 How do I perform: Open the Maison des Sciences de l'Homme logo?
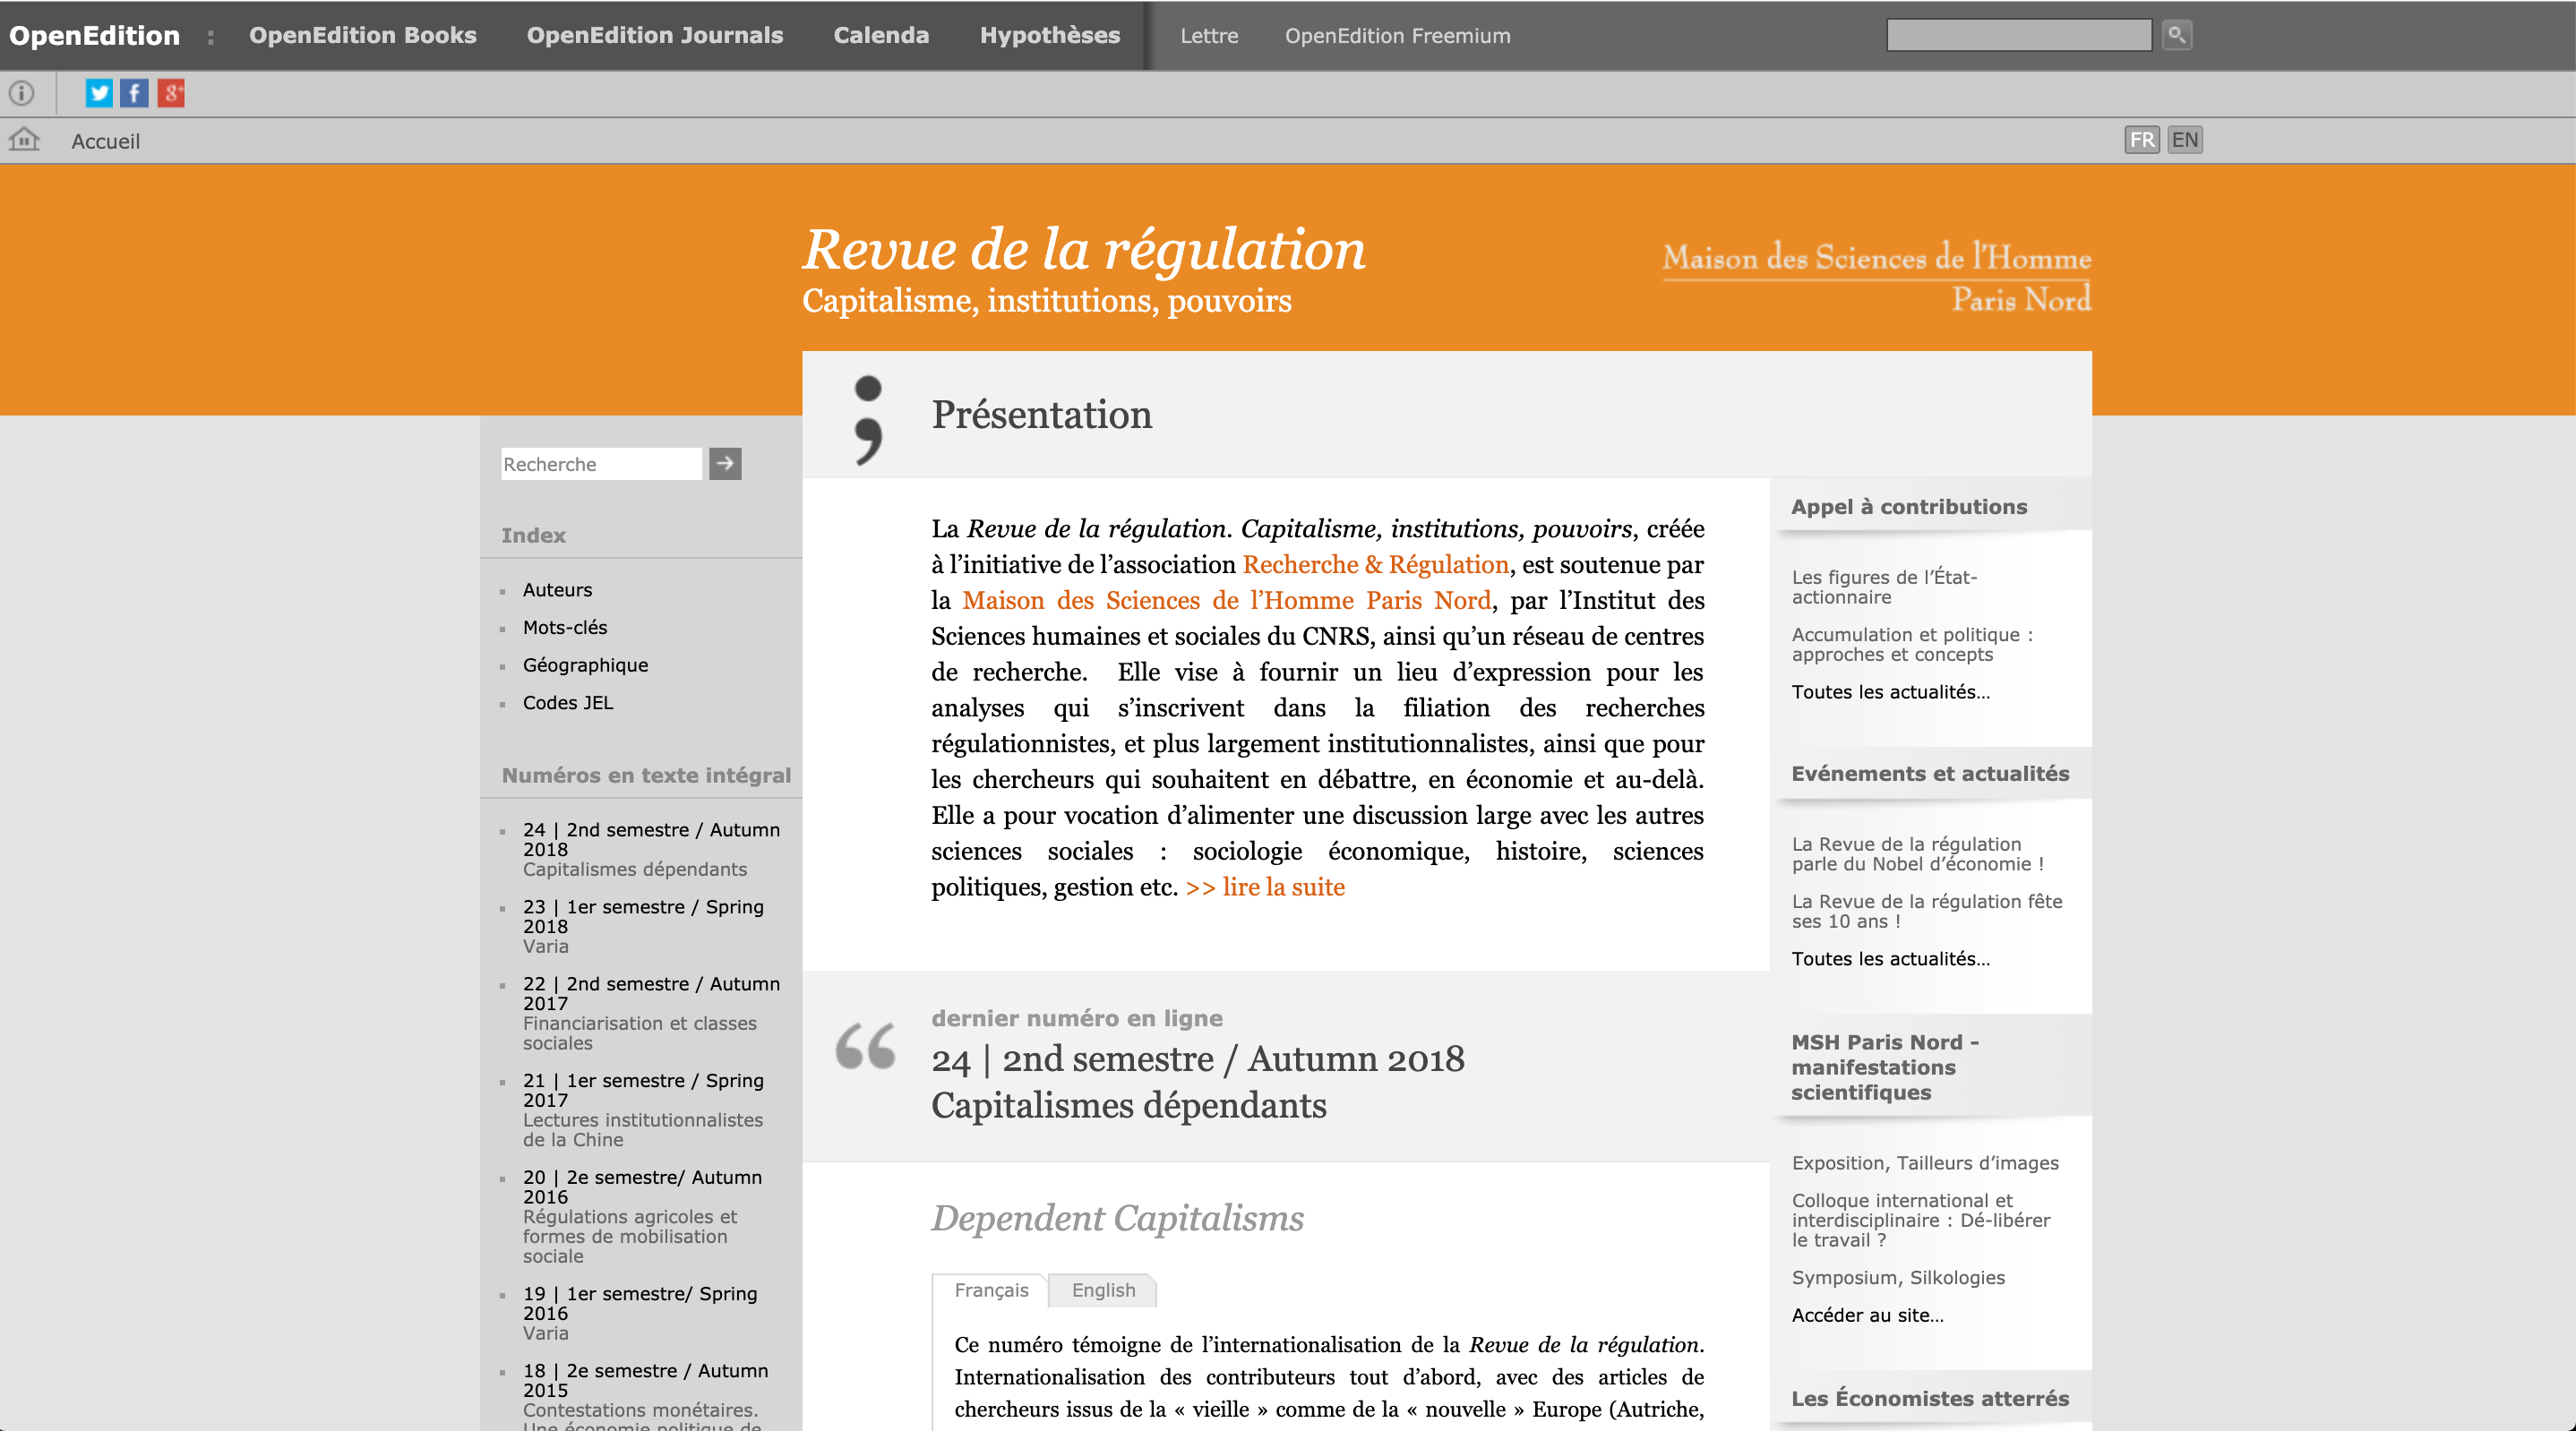tap(1877, 278)
